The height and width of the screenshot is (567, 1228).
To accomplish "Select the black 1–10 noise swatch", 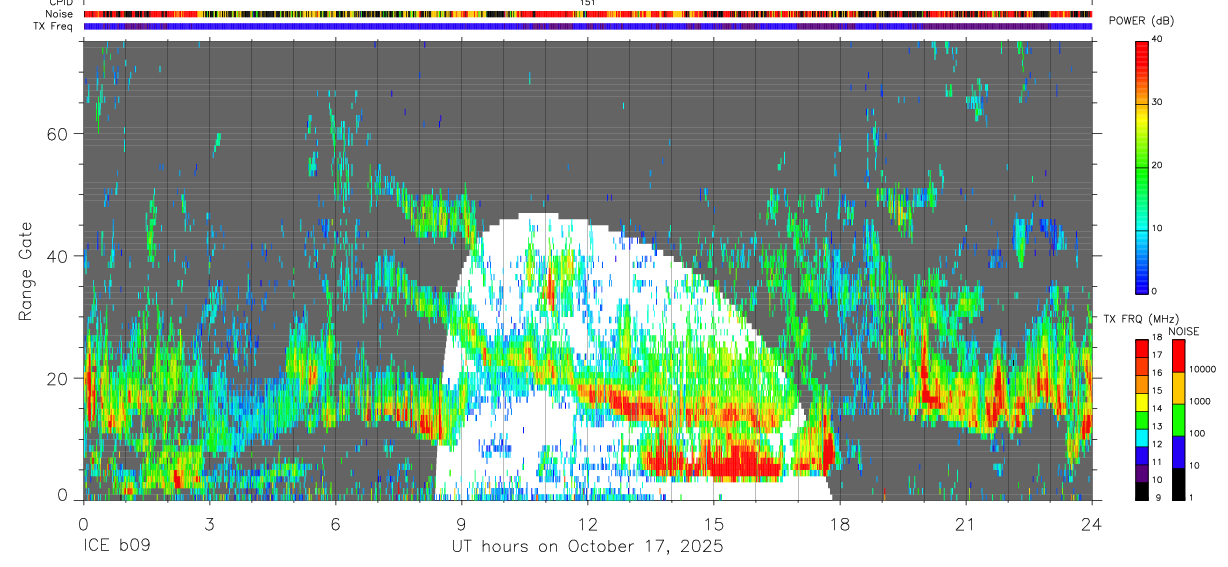I will coord(1178,484).
